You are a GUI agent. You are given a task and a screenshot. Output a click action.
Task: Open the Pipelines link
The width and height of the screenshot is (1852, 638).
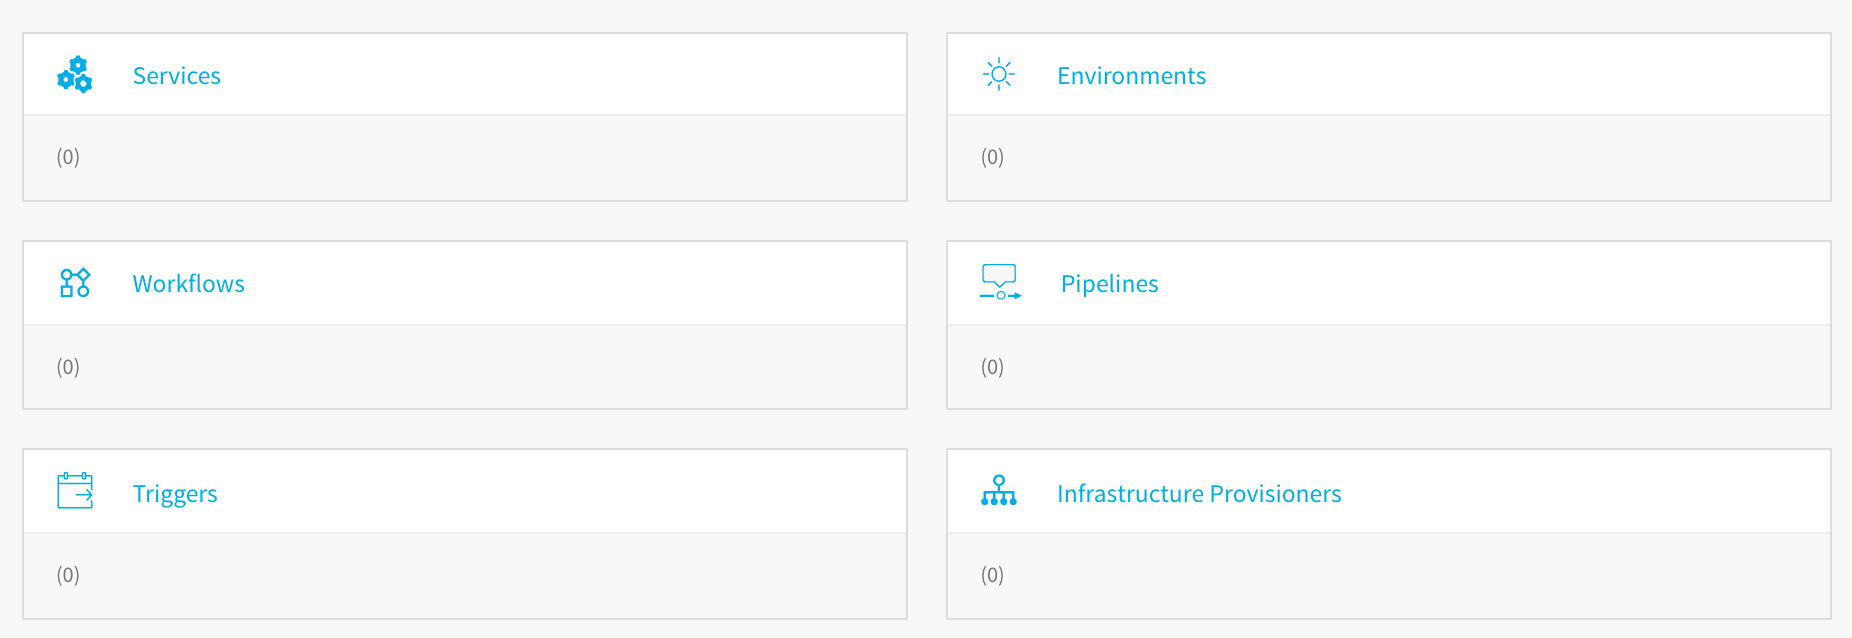[1110, 284]
